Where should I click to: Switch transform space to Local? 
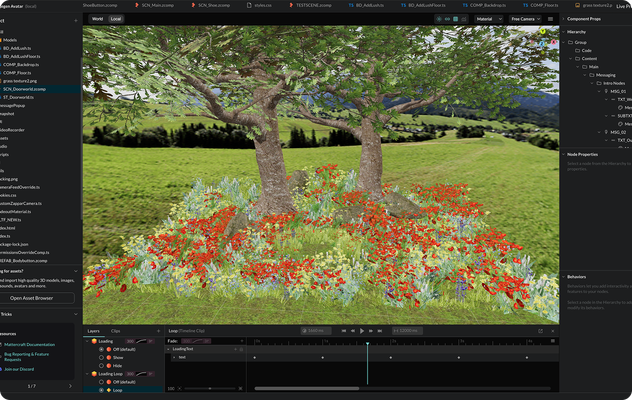click(116, 19)
